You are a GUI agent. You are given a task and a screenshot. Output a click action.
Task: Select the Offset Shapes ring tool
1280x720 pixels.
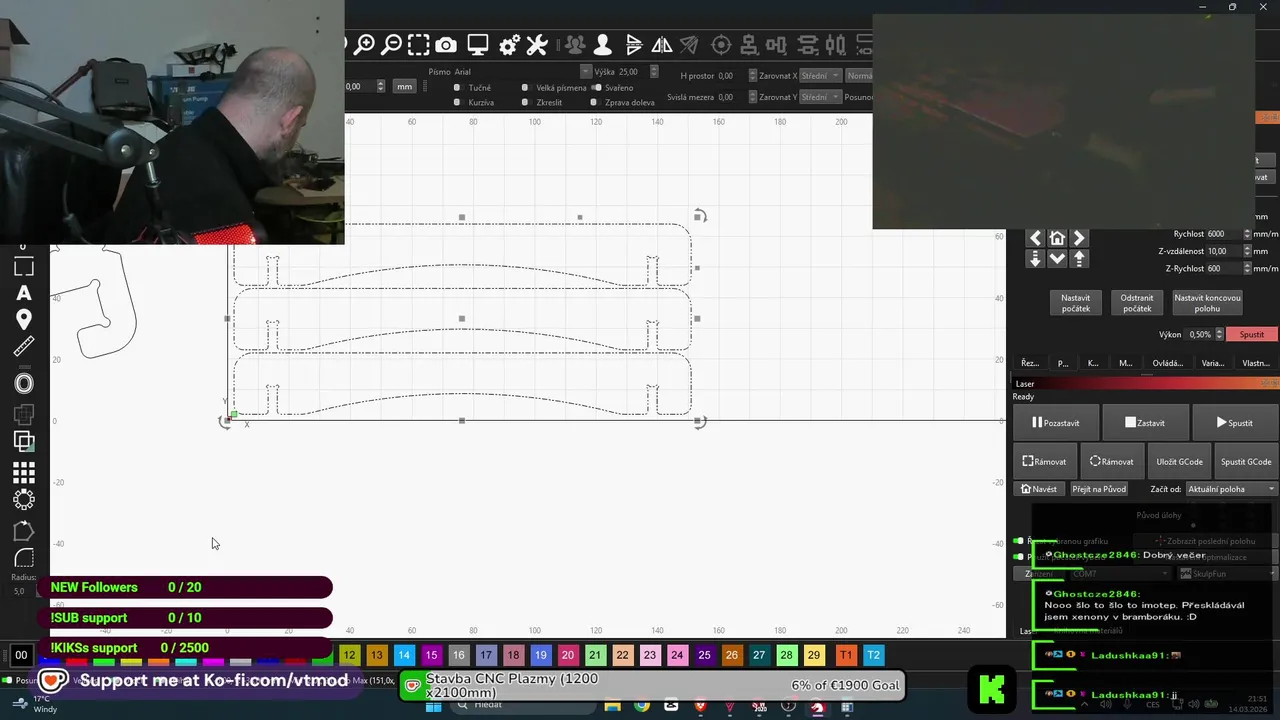coord(24,383)
